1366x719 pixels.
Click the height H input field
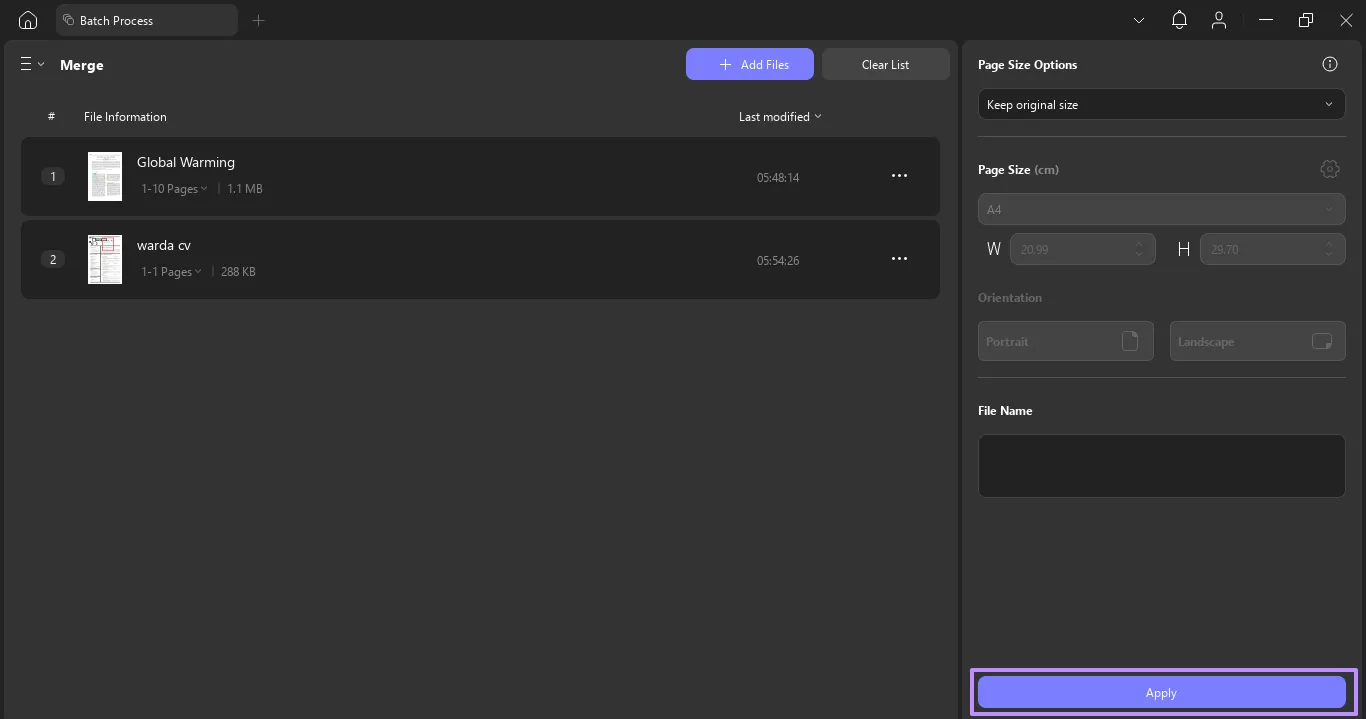(1273, 249)
